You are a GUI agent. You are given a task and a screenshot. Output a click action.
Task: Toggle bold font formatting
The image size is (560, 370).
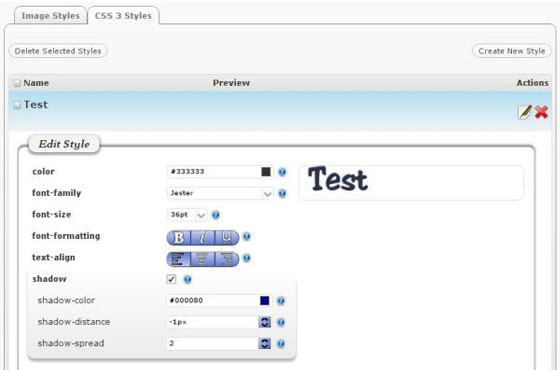click(x=179, y=238)
